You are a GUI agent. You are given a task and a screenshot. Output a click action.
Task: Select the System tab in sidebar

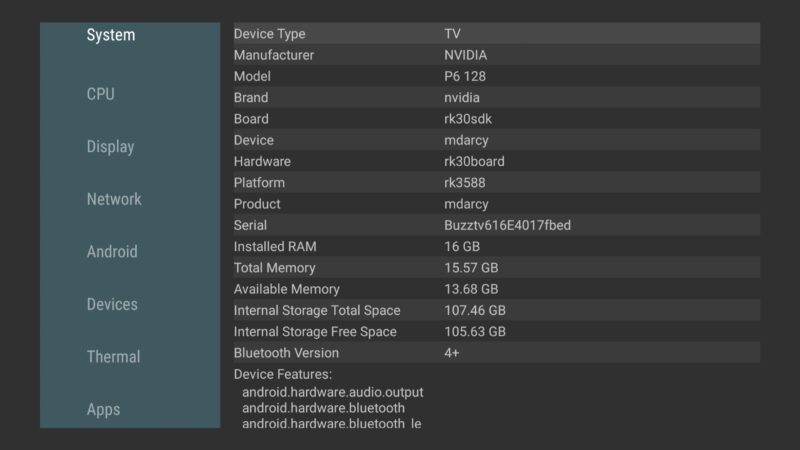pyautogui.click(x=111, y=35)
